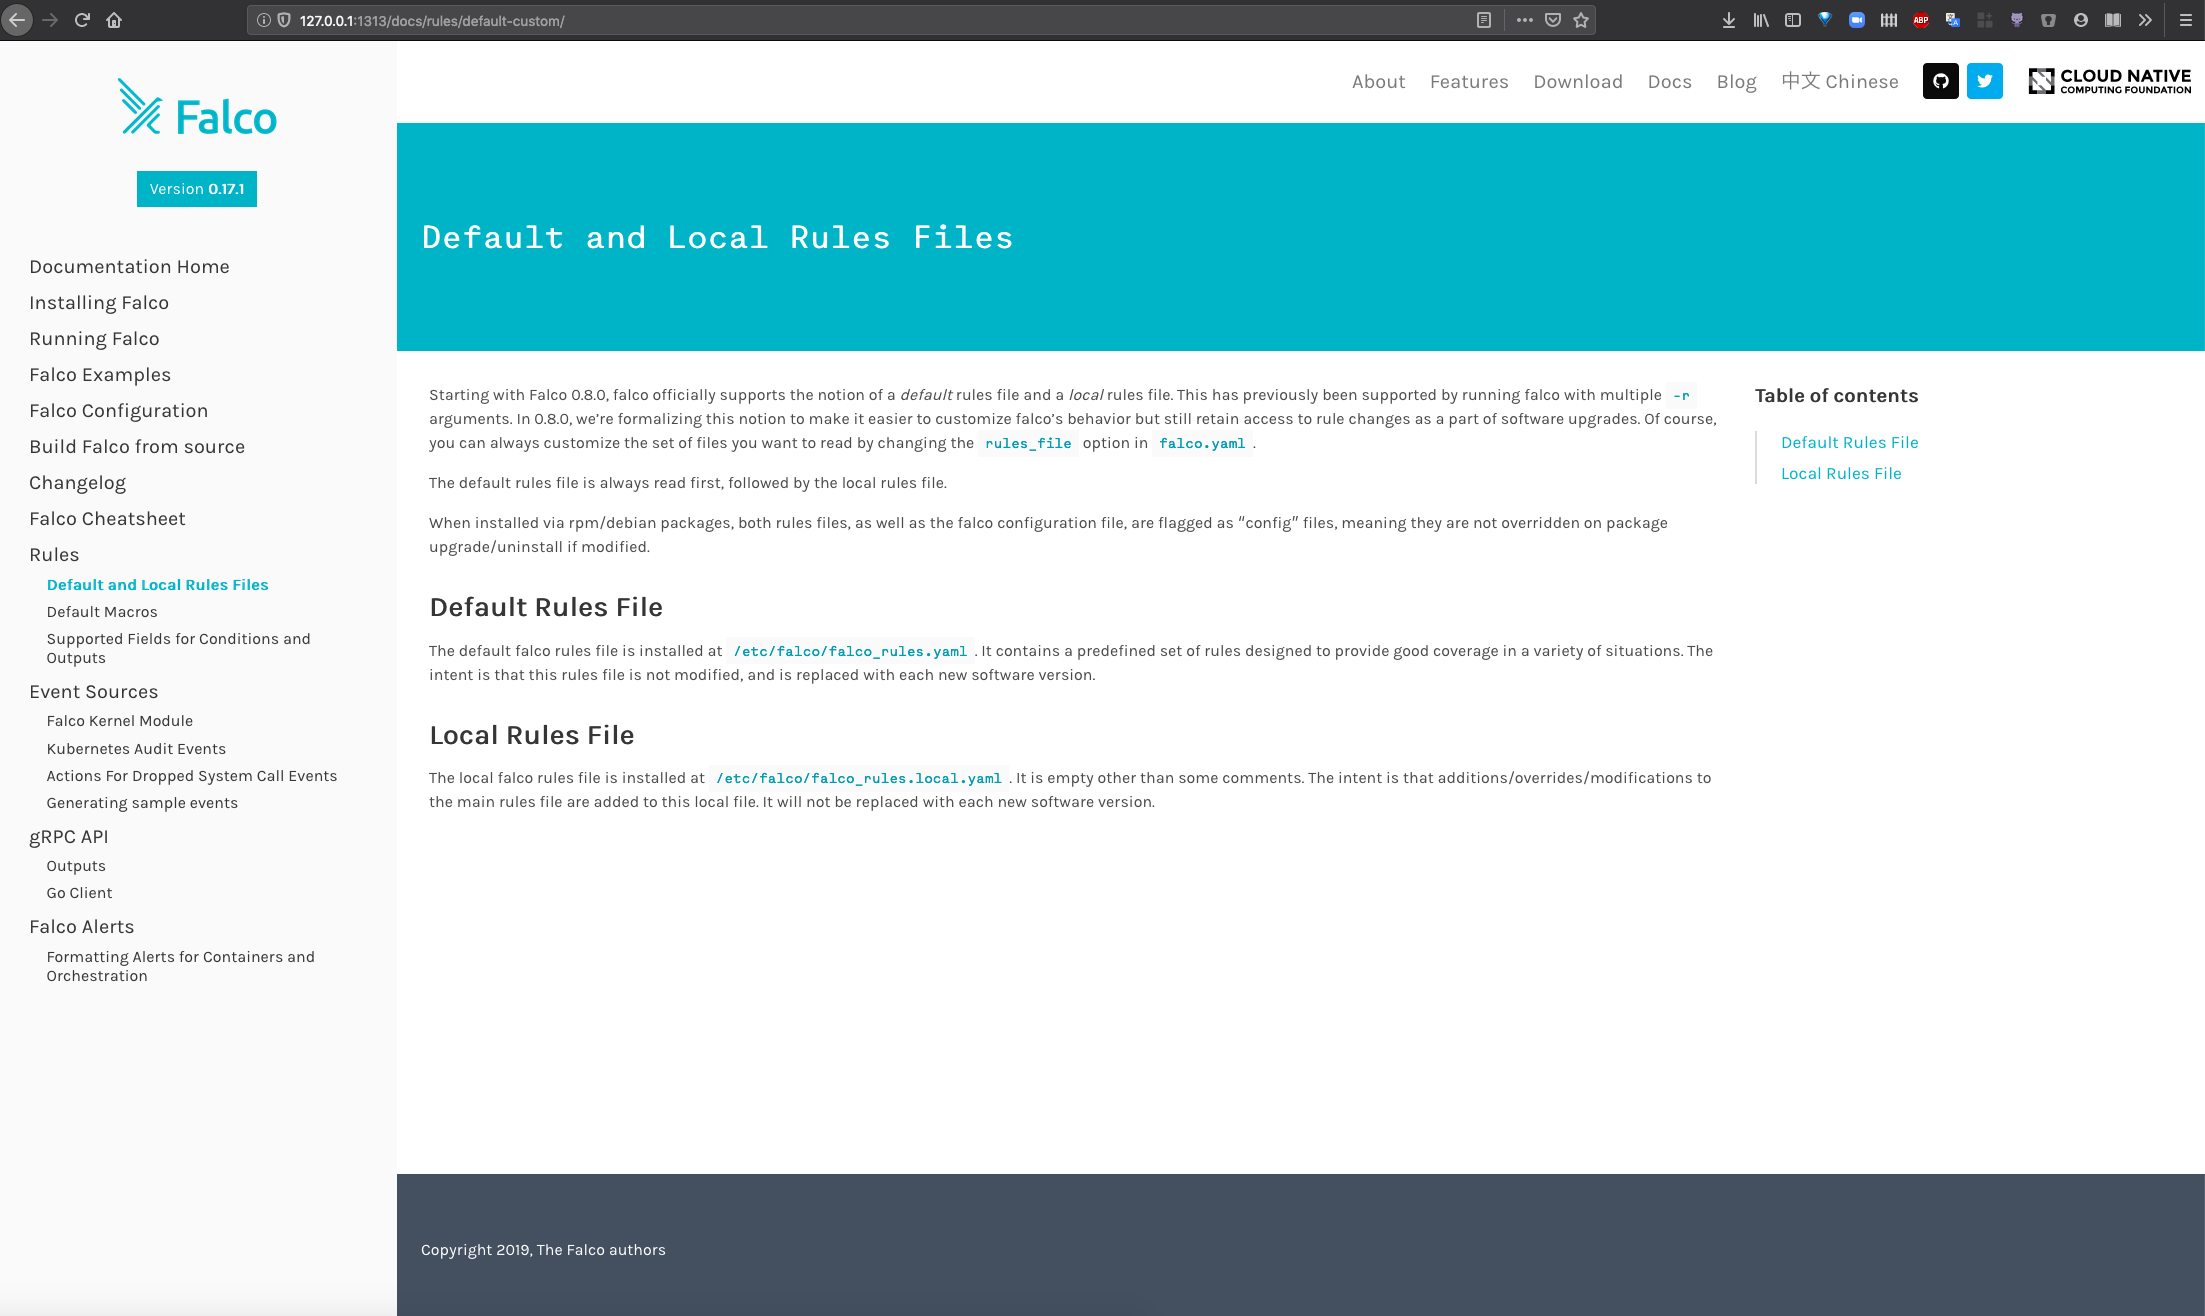The image size is (2205, 1316).
Task: Open the Falco GitHub icon in navbar
Action: 1940,81
